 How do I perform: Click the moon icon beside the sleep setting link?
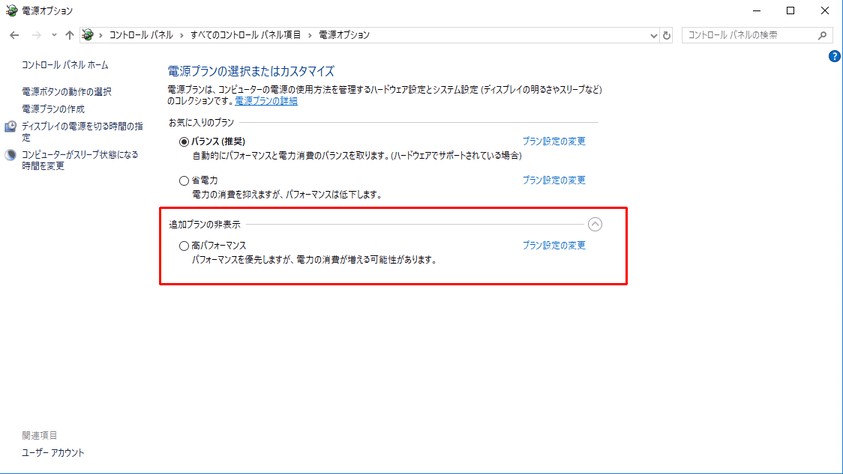(11, 155)
